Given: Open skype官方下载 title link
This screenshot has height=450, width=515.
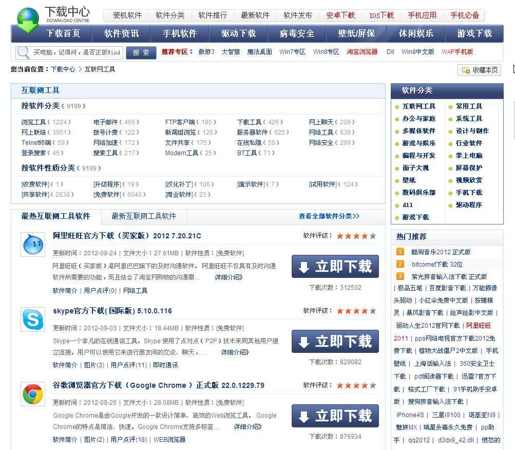Looking at the screenshot, I should click(x=112, y=311).
